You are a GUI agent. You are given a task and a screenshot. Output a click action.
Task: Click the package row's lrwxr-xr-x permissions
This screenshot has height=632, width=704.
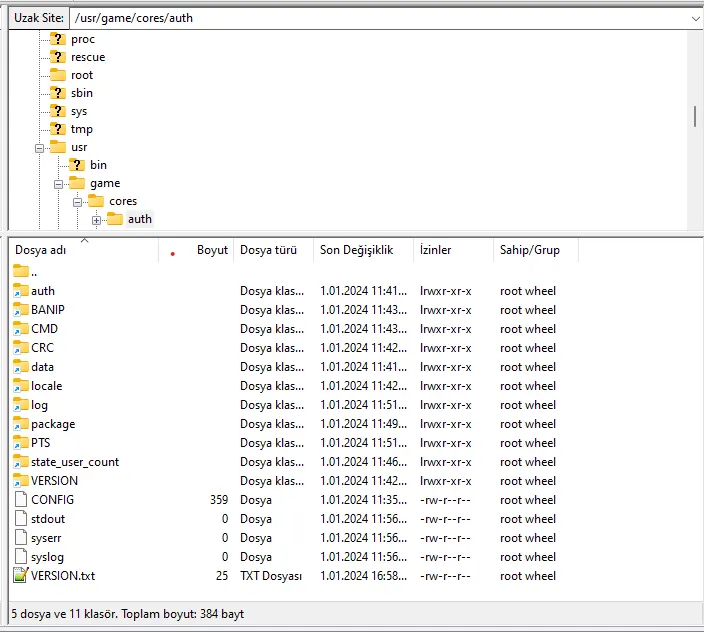point(445,424)
